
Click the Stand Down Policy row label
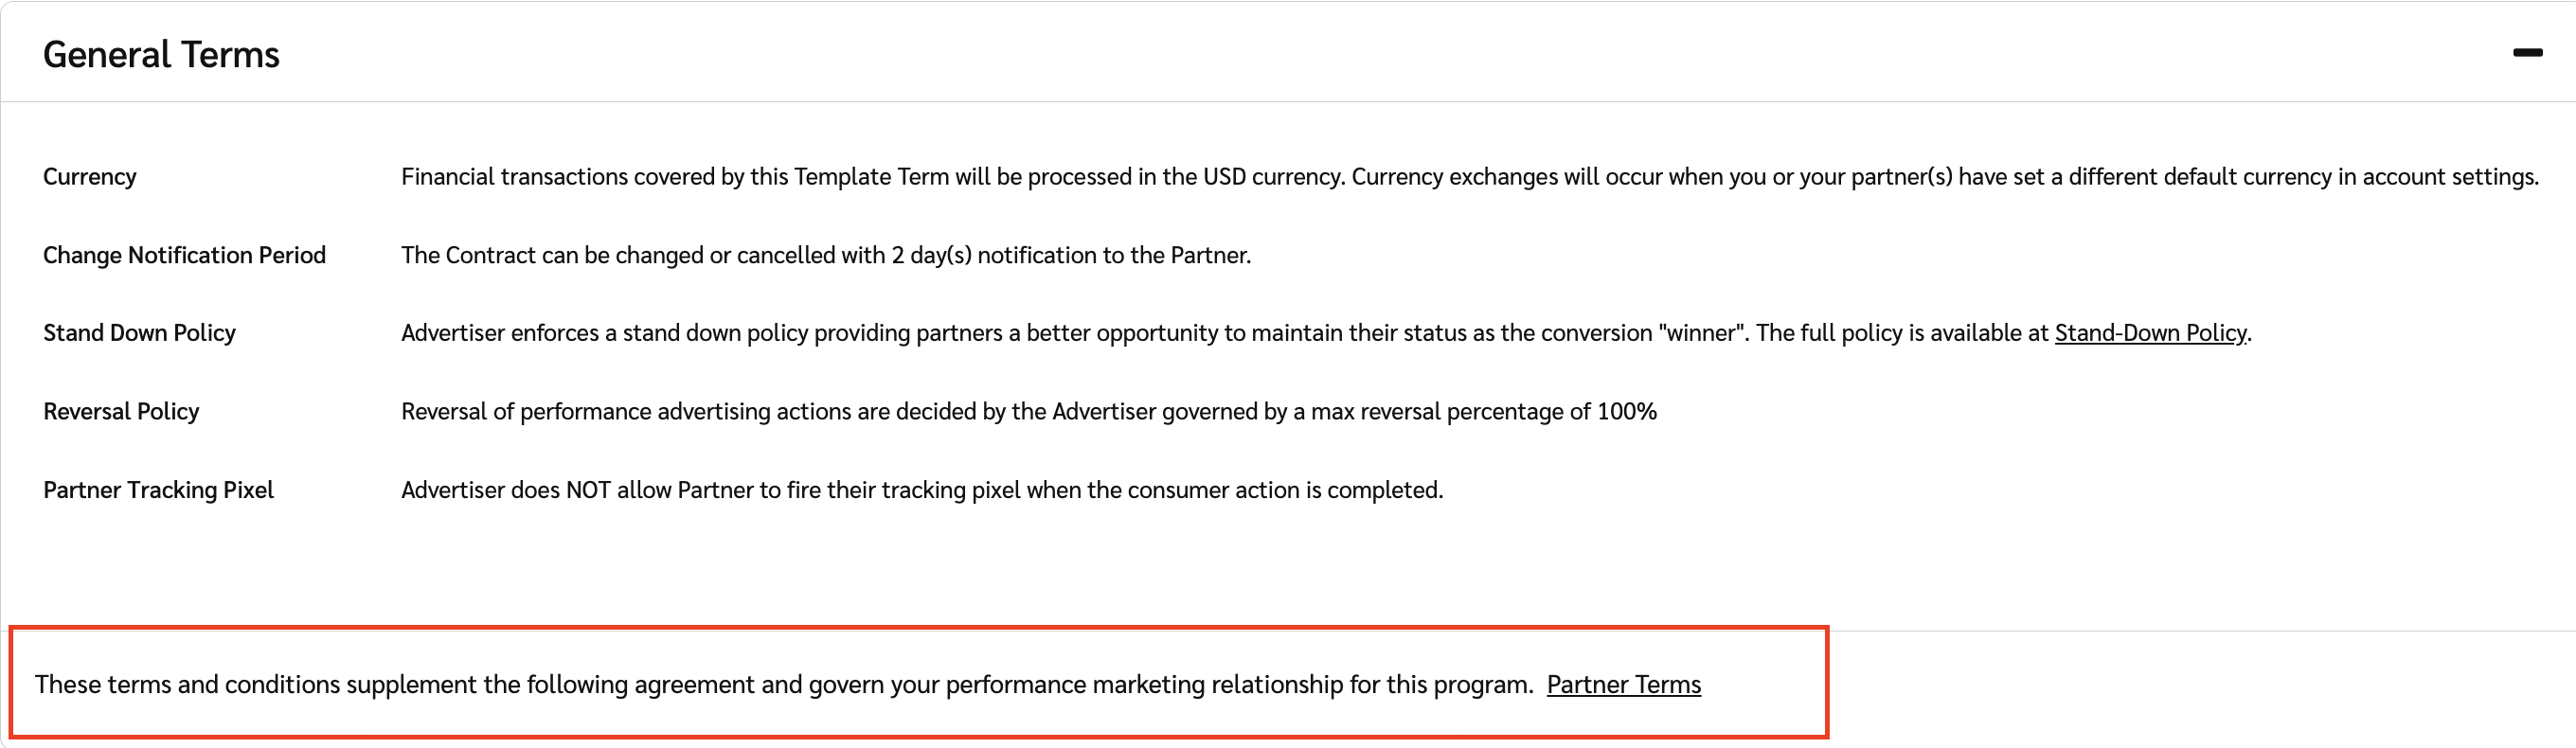[x=139, y=333]
